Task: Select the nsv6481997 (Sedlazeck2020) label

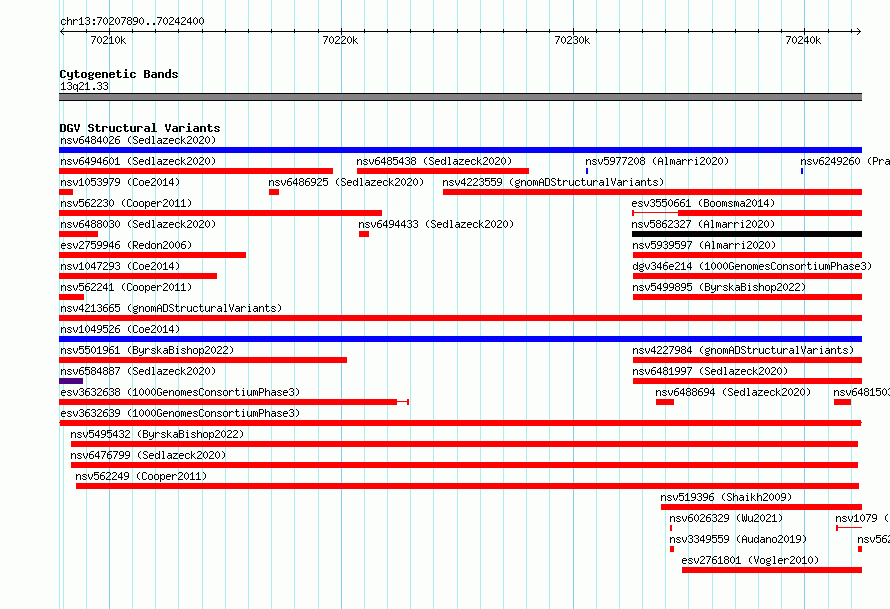Action: (x=710, y=371)
